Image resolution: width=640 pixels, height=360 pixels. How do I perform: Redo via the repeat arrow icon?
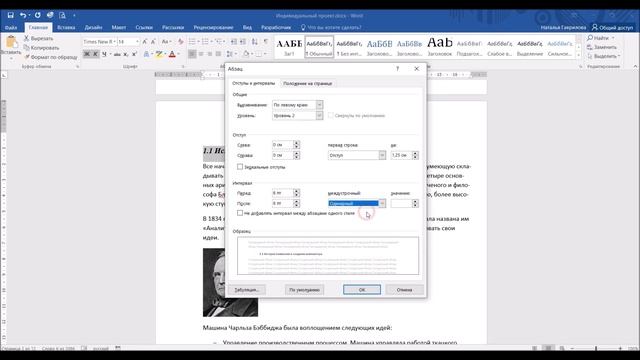tap(38, 15)
